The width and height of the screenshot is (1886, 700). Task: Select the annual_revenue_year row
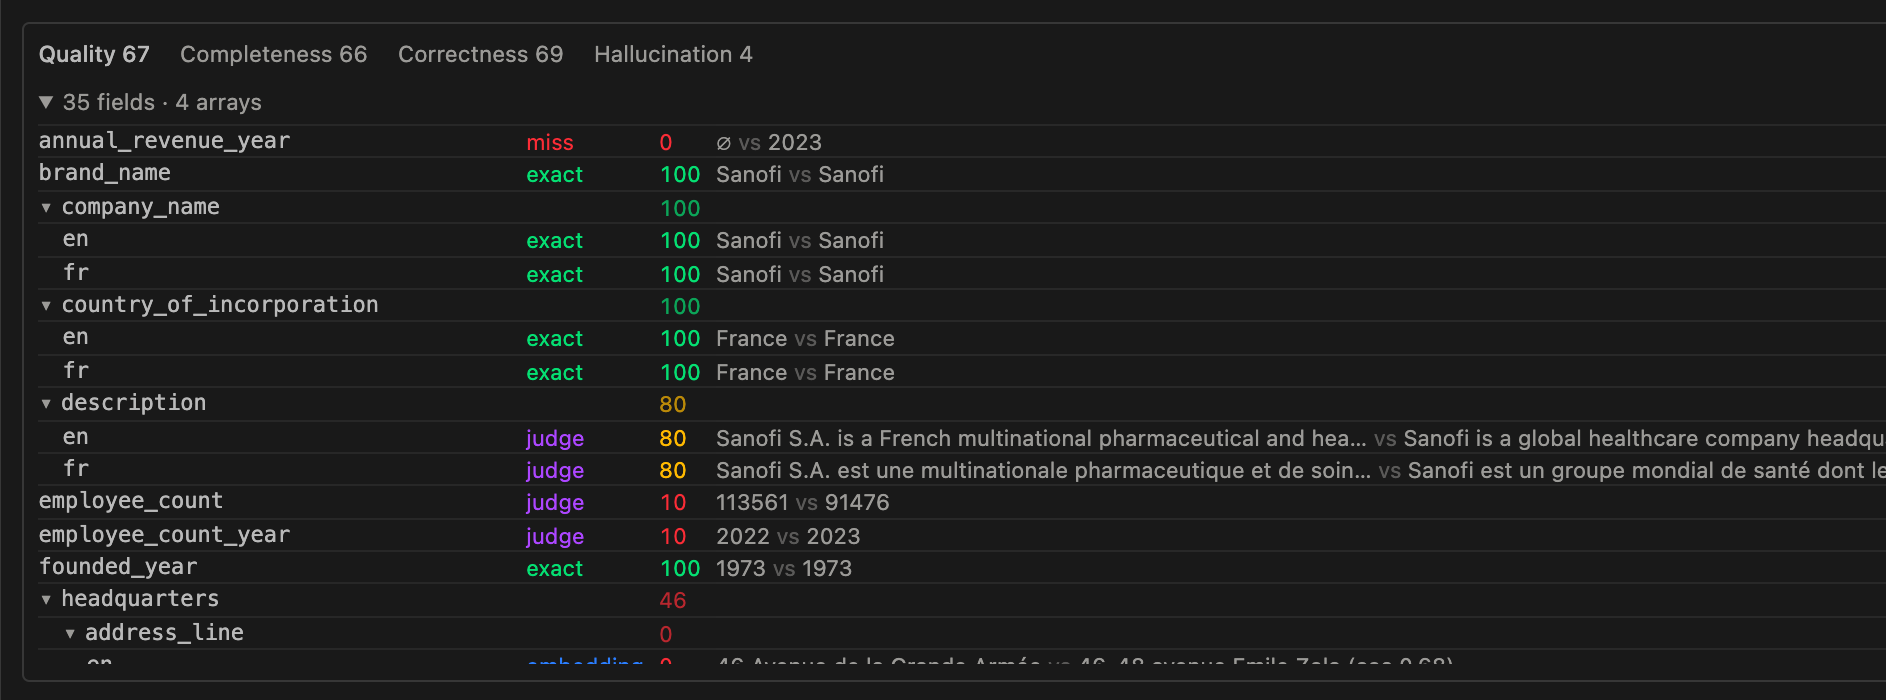(x=962, y=142)
